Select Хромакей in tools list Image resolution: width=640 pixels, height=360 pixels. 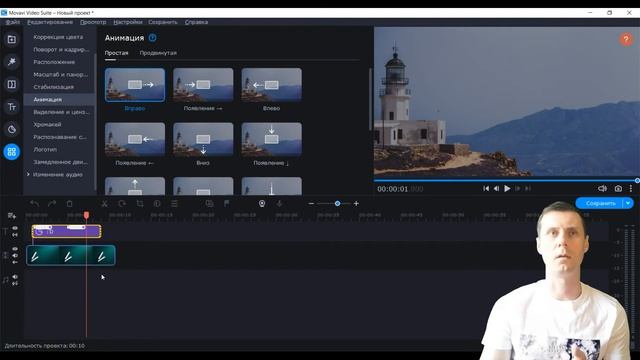[x=47, y=124]
